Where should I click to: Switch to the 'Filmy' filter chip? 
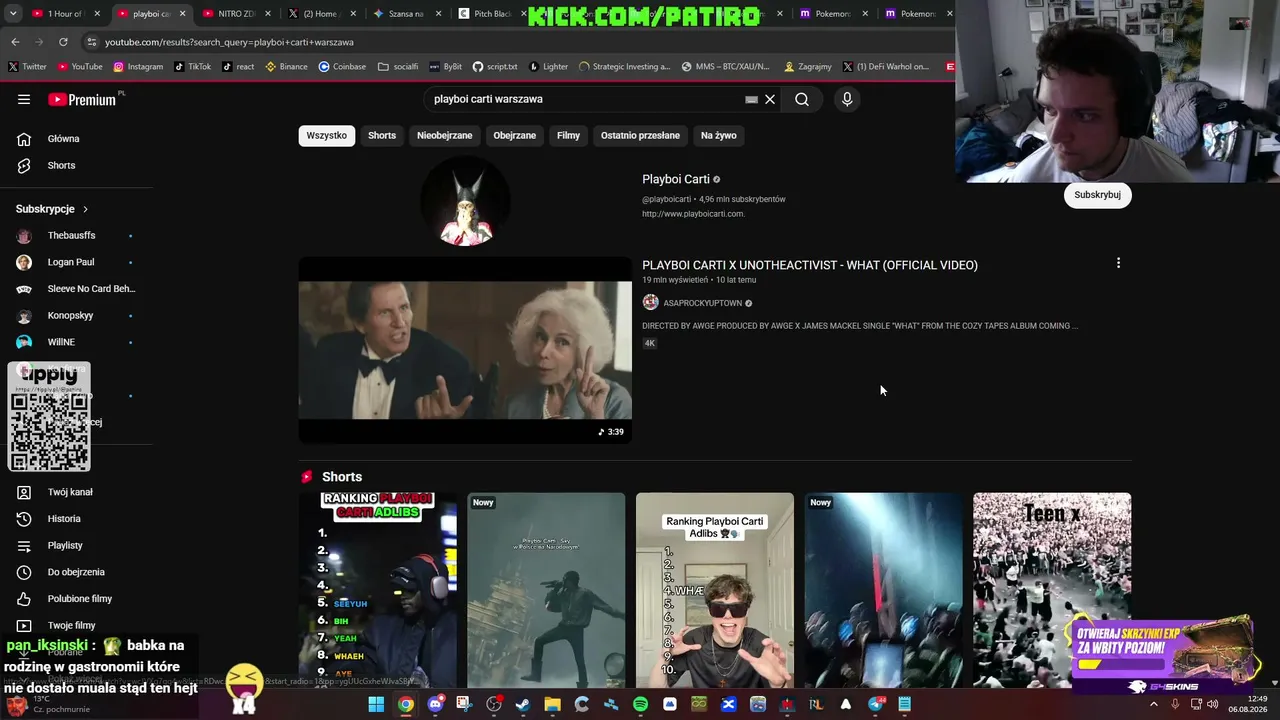click(x=569, y=135)
